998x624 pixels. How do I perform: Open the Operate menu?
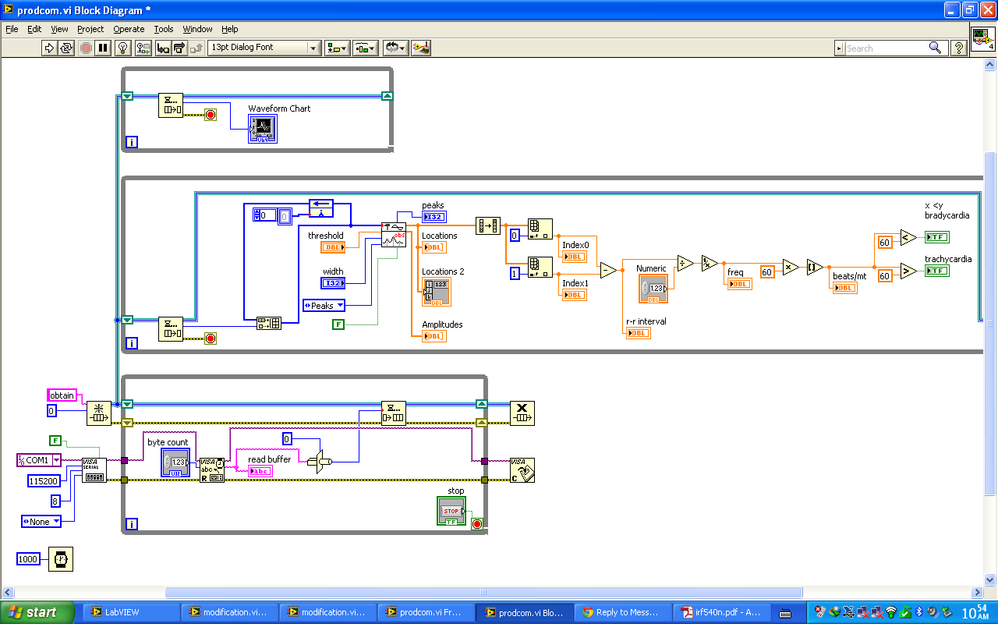coord(129,29)
